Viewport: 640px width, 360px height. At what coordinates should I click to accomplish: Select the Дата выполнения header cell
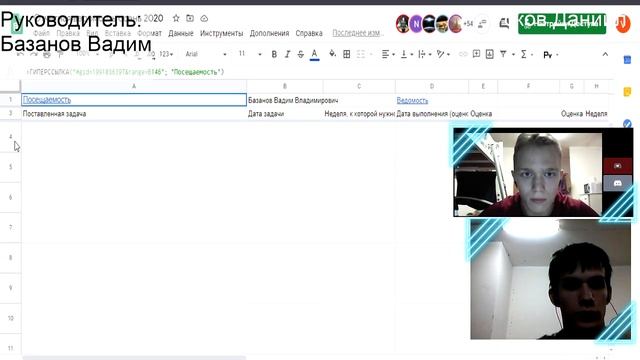[432, 114]
